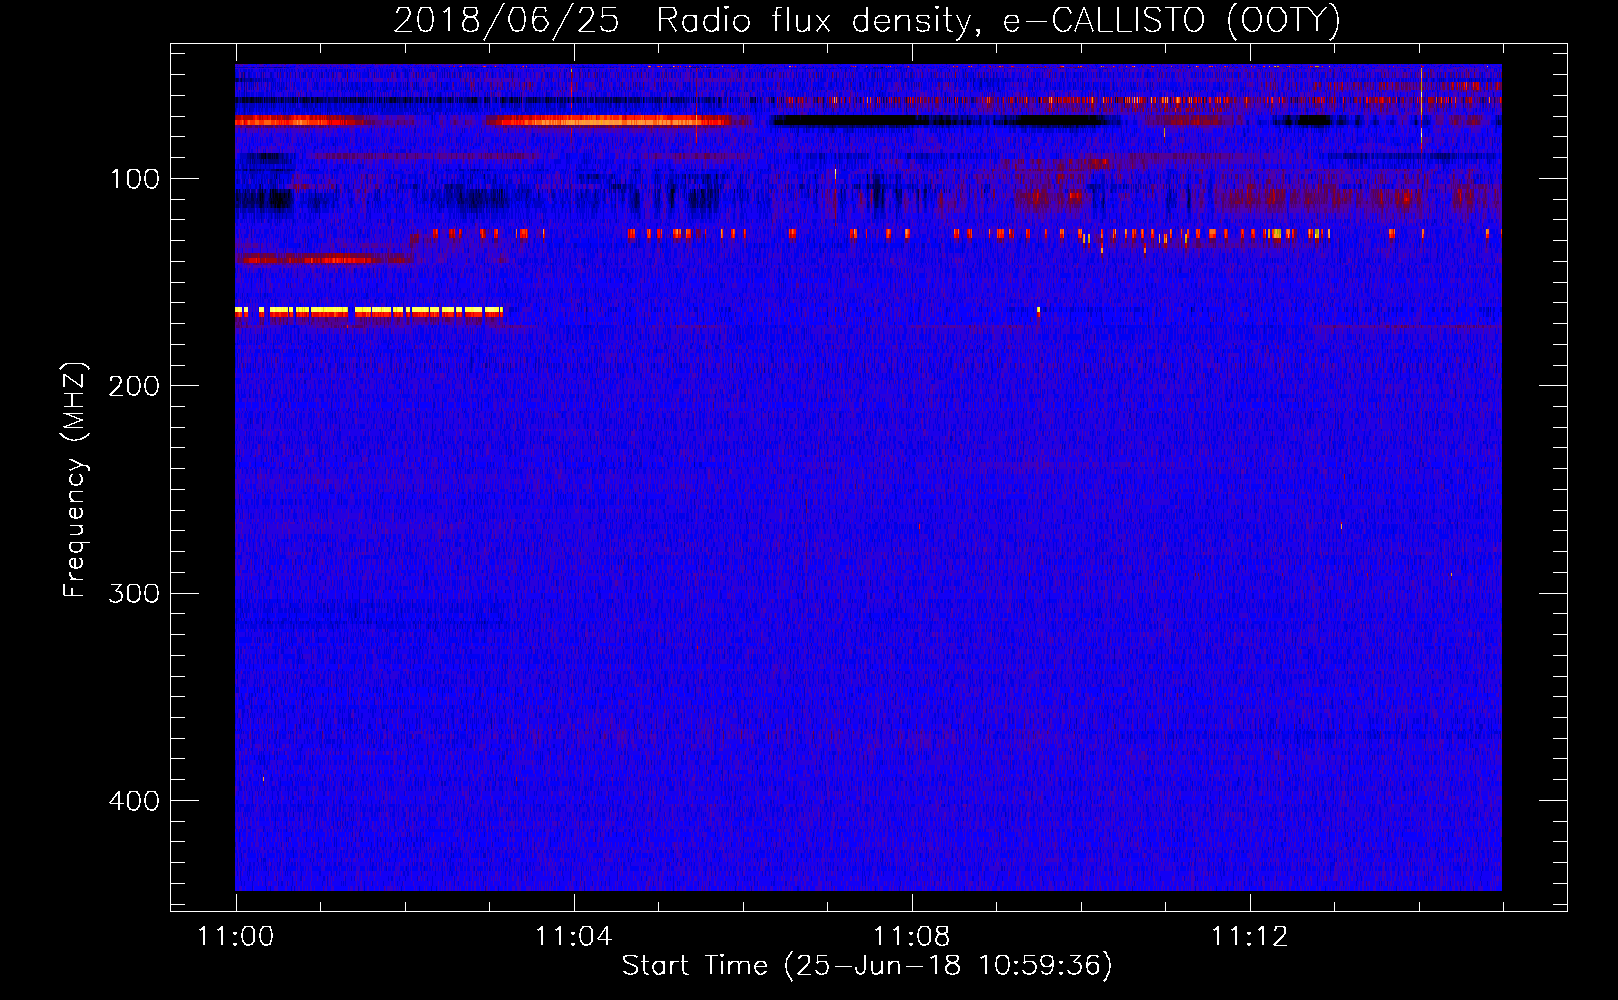The width and height of the screenshot is (1618, 1000).
Task: Click the 400 MHz frequency tick label
Action: (x=134, y=801)
